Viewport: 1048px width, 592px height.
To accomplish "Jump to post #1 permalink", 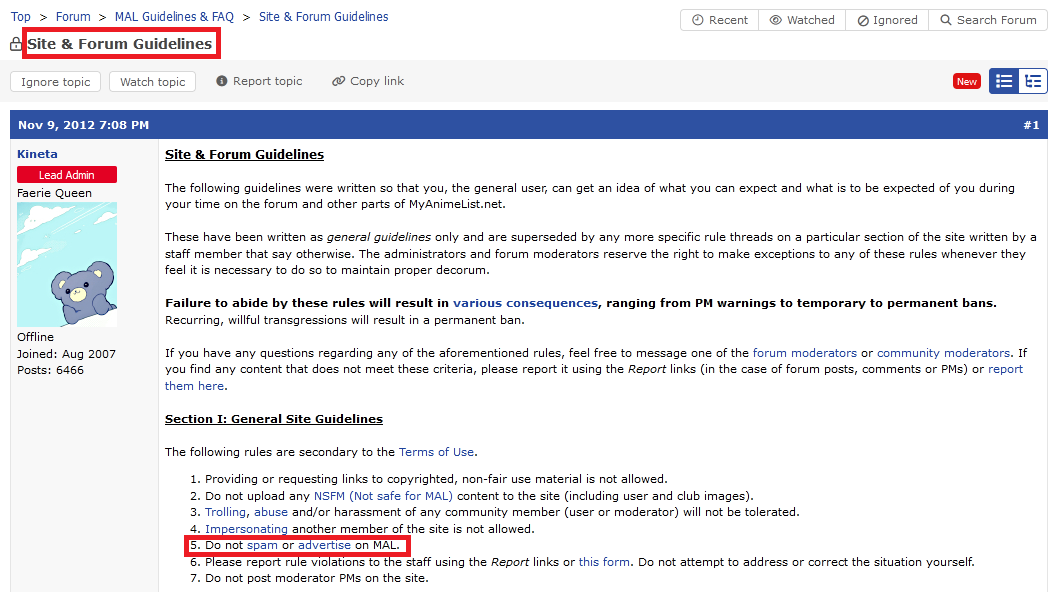I will [1031, 125].
